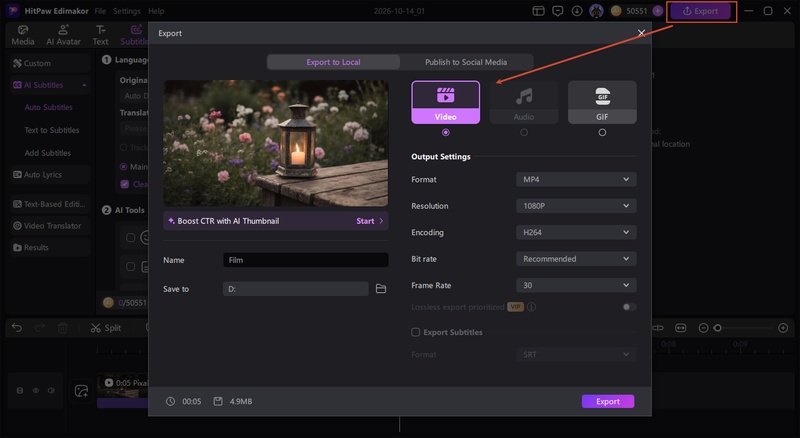Click the timeline zoom slider handle
Image resolution: width=800 pixels, height=438 pixels.
tap(717, 328)
